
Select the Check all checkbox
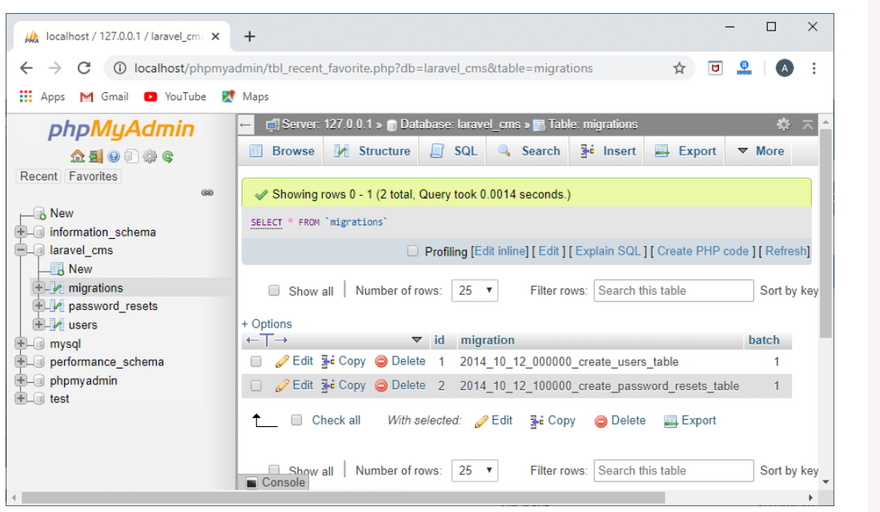coord(297,421)
